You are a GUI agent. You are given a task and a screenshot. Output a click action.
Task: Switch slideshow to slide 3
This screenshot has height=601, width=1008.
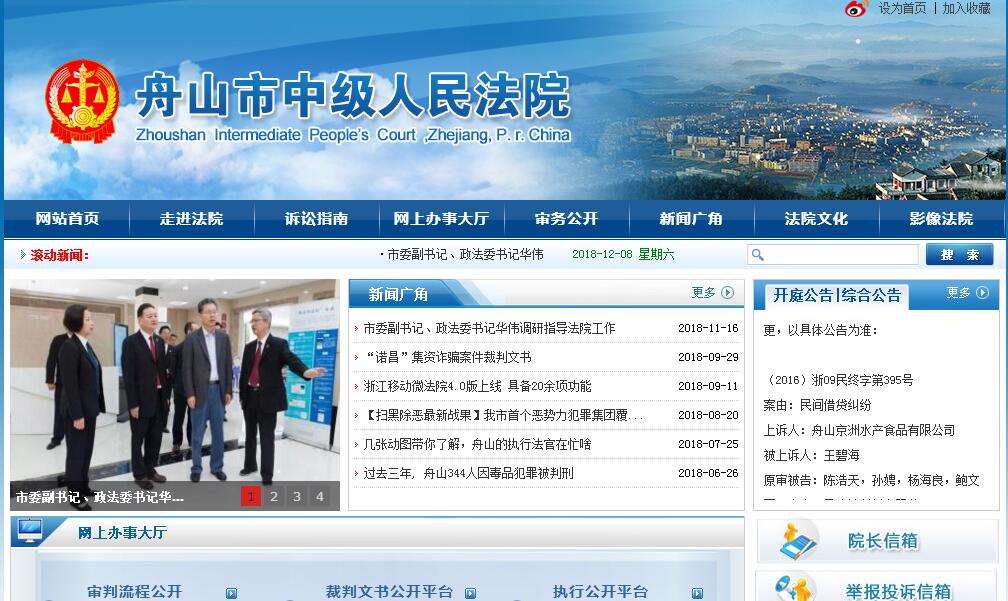coord(297,496)
